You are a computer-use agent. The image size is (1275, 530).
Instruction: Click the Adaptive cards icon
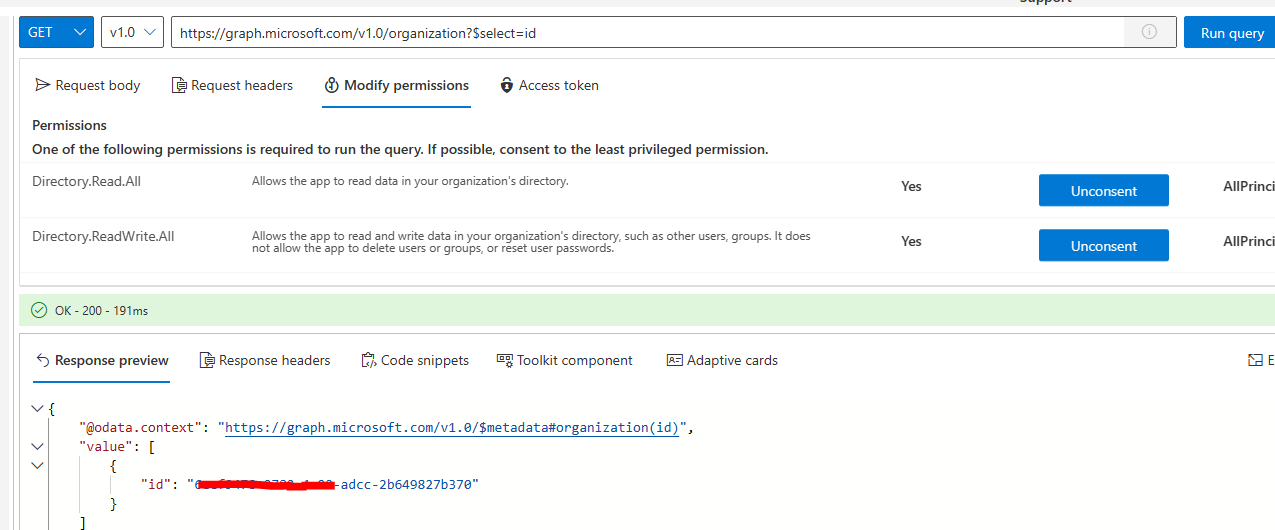[674, 360]
